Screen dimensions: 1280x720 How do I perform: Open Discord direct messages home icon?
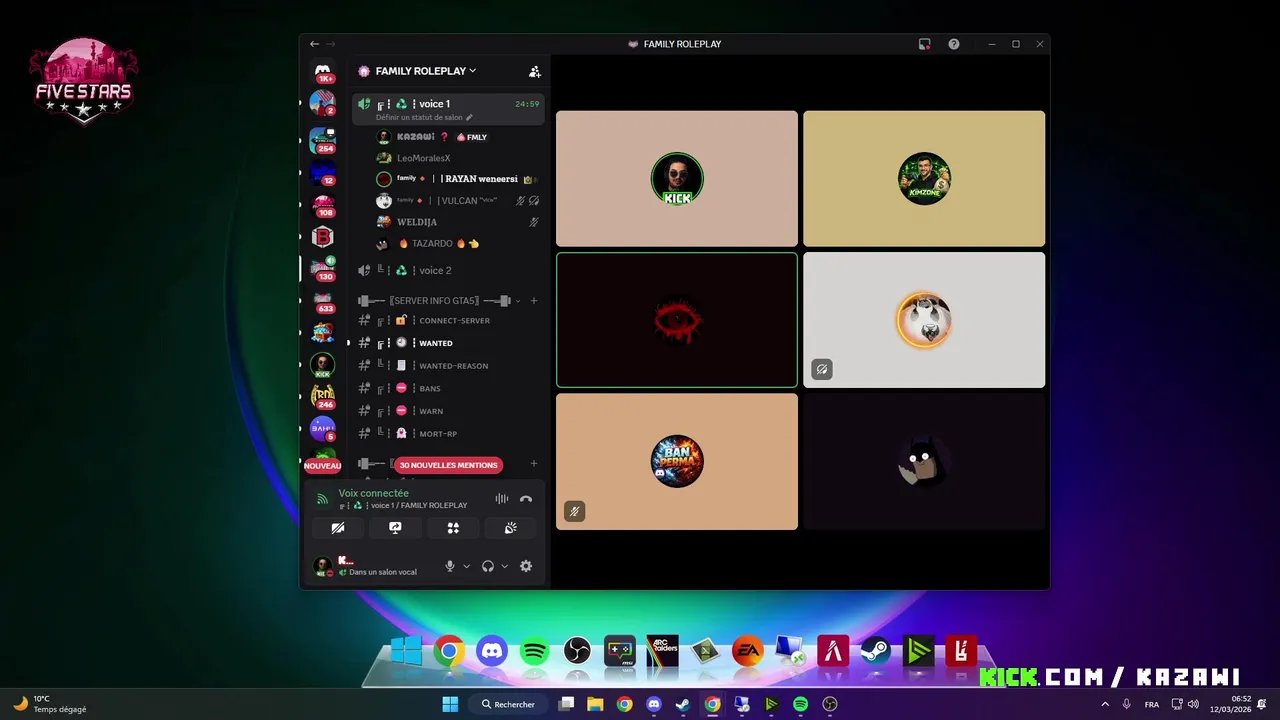[x=323, y=71]
